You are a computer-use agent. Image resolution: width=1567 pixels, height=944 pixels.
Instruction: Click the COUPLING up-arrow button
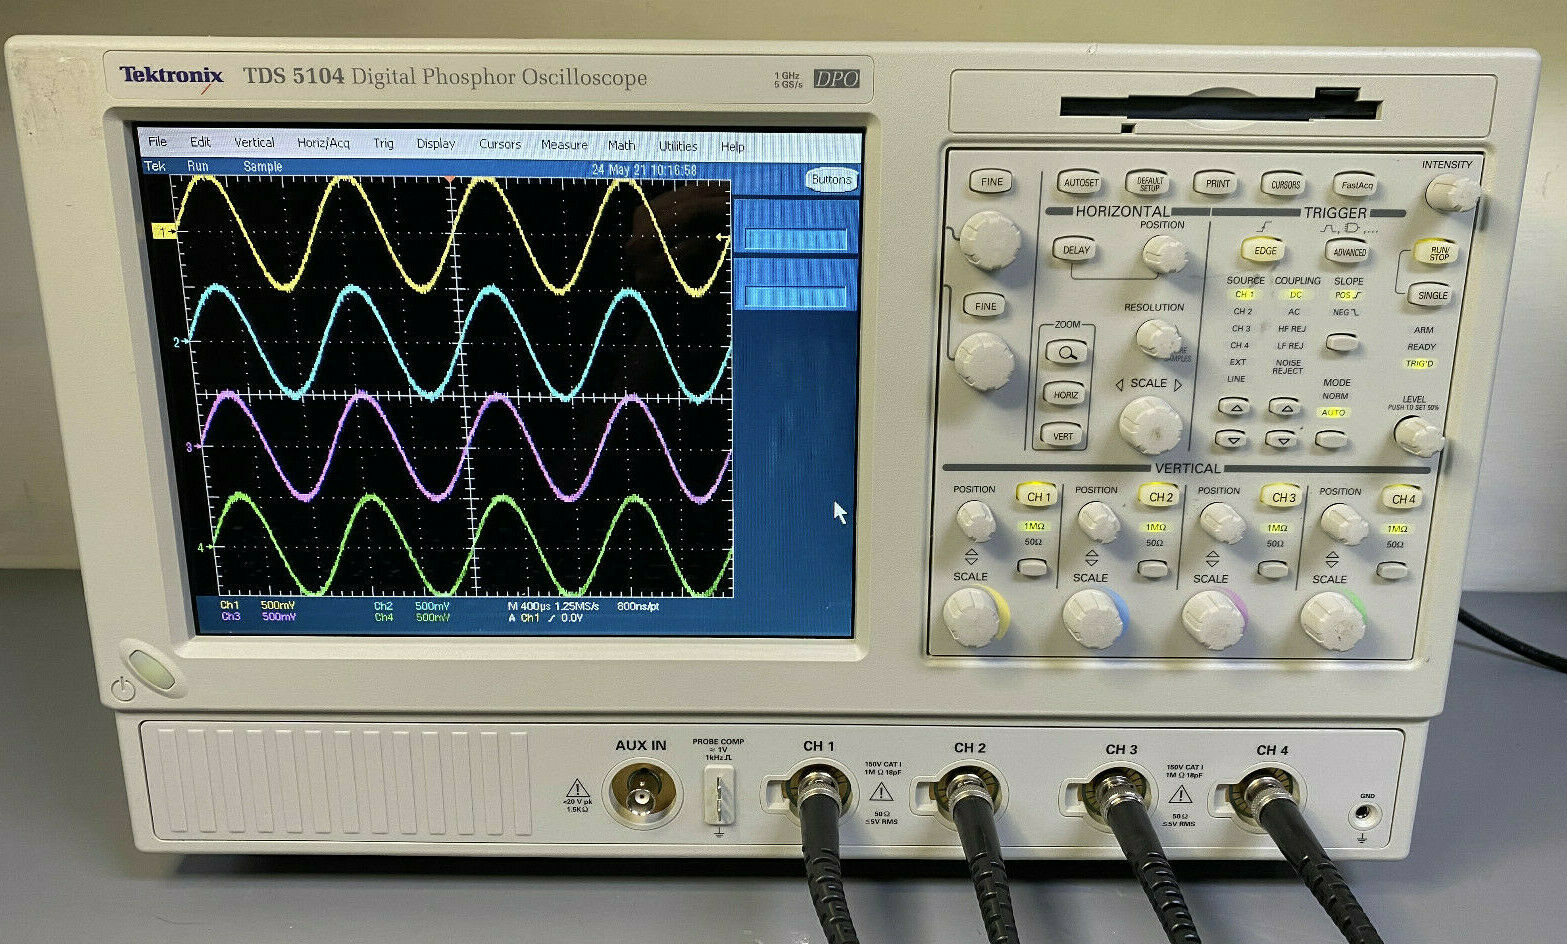[x=1285, y=408]
